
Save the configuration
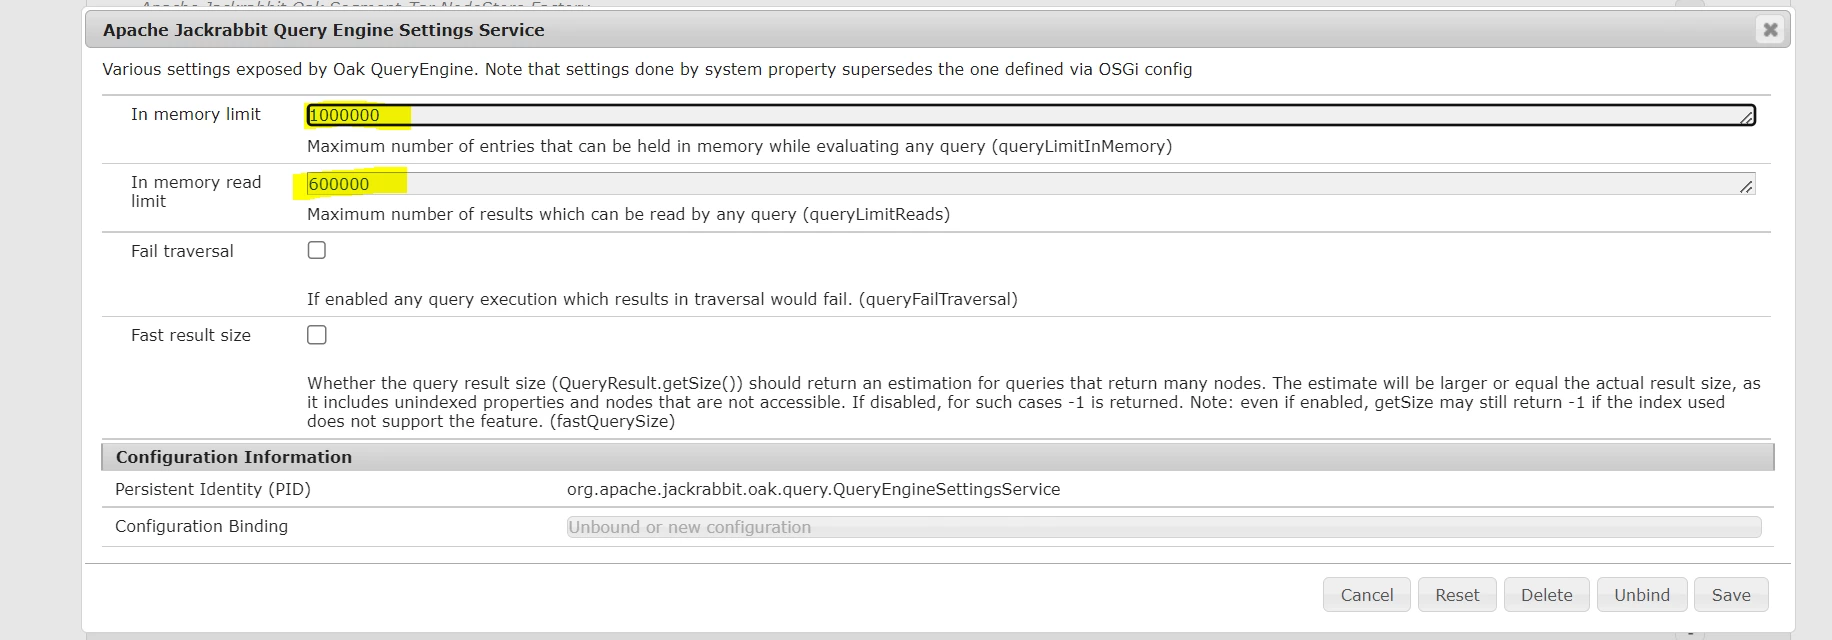(1731, 595)
